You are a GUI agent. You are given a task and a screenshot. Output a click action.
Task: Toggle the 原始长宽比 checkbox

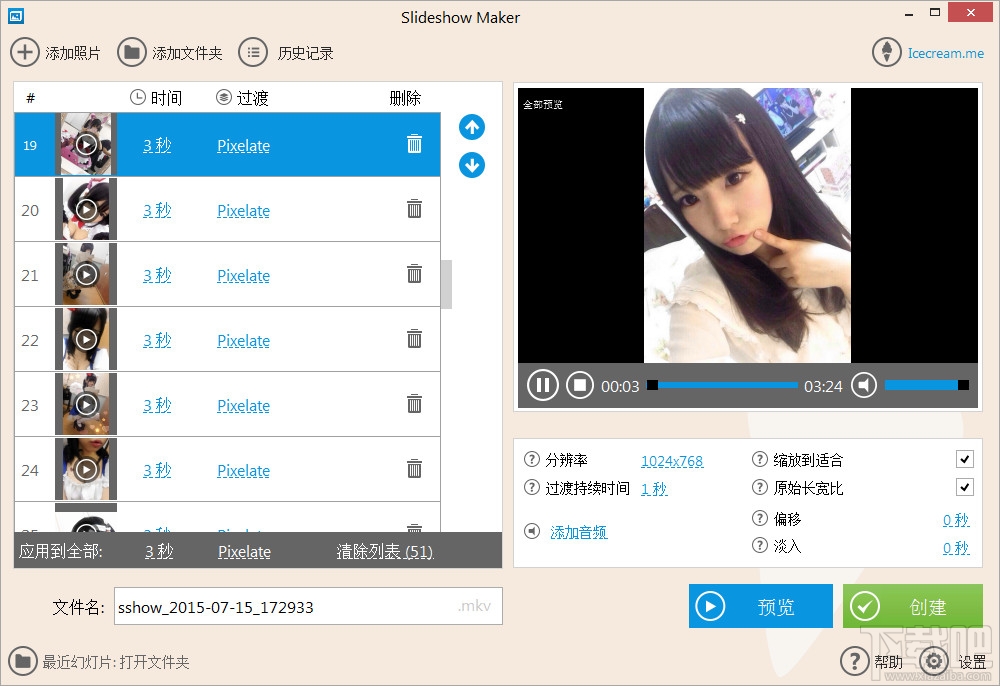(965, 488)
